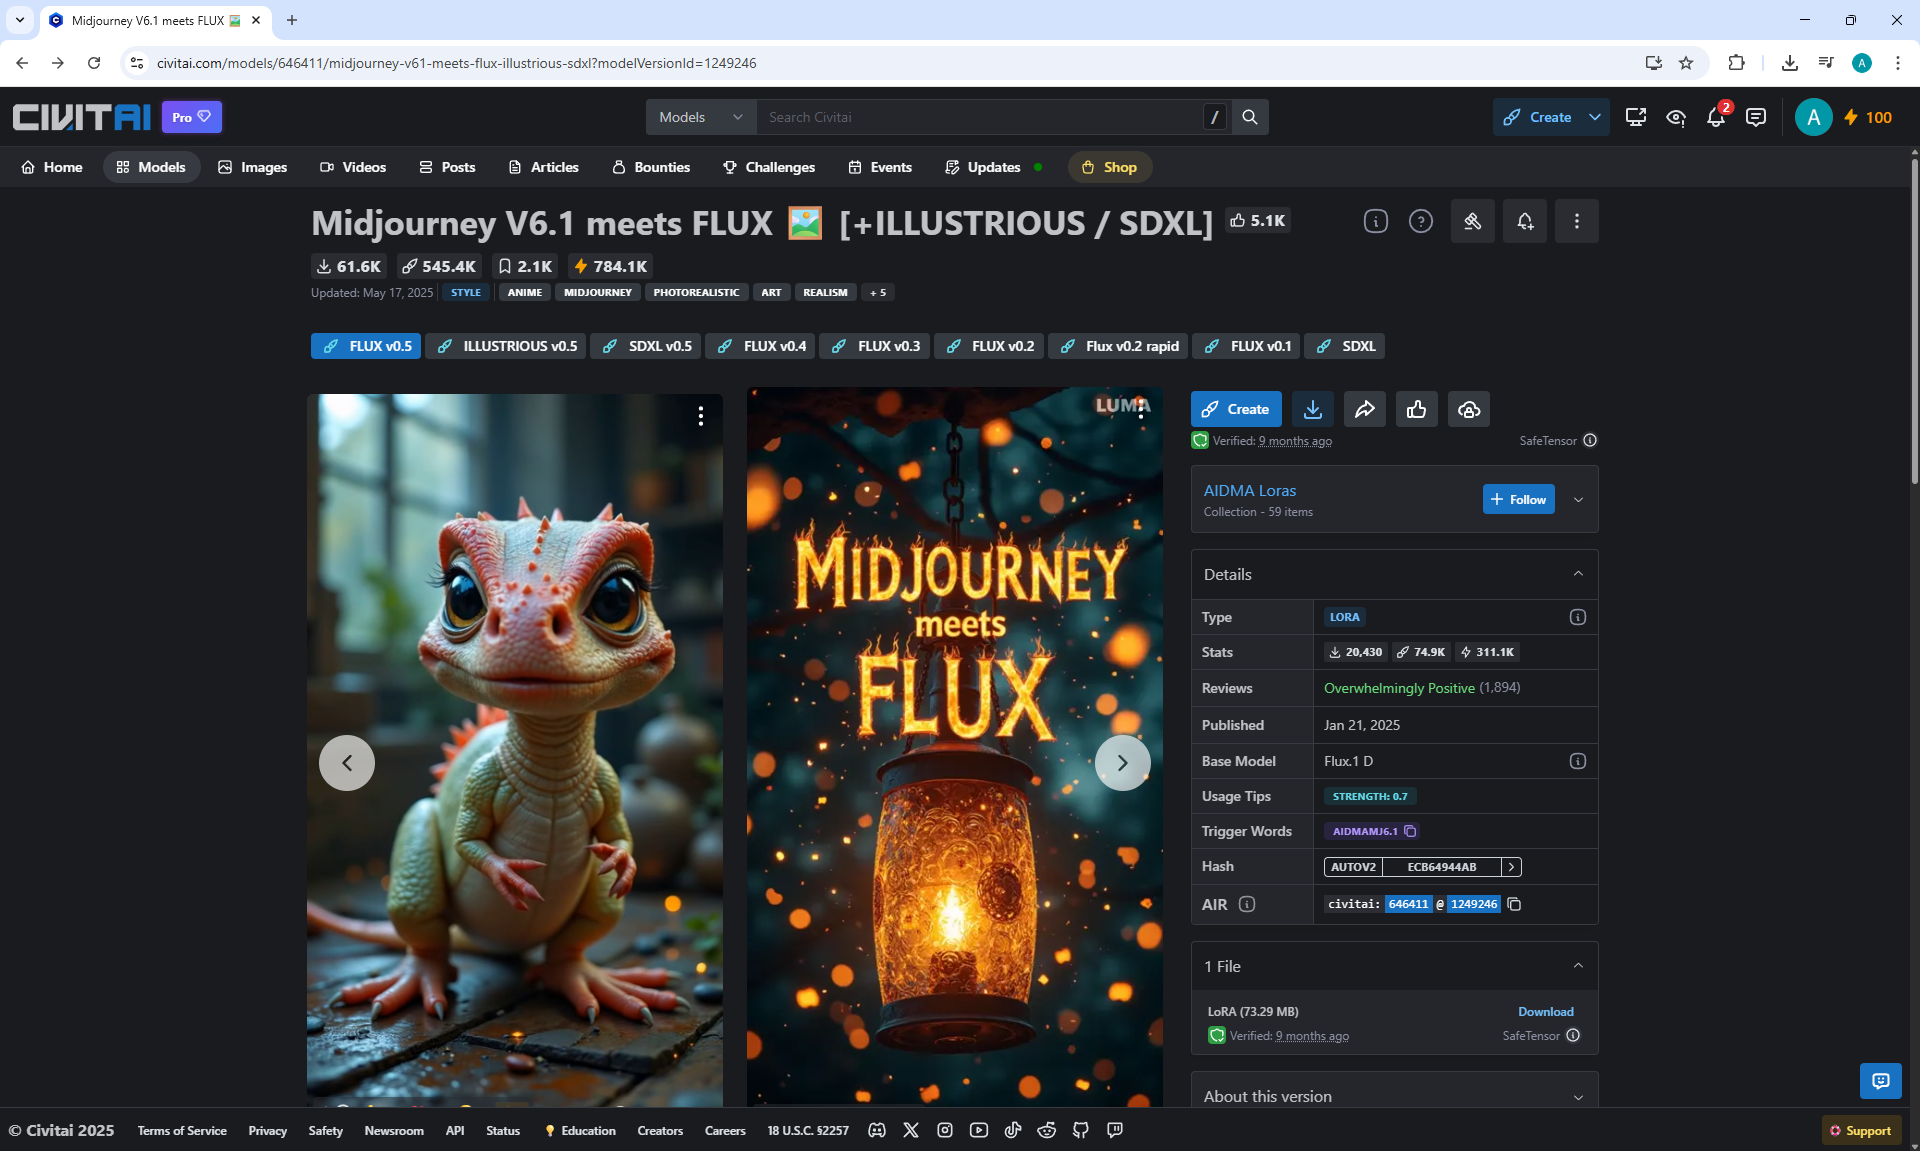
Task: Copy the AIR identifier
Action: [1515, 904]
